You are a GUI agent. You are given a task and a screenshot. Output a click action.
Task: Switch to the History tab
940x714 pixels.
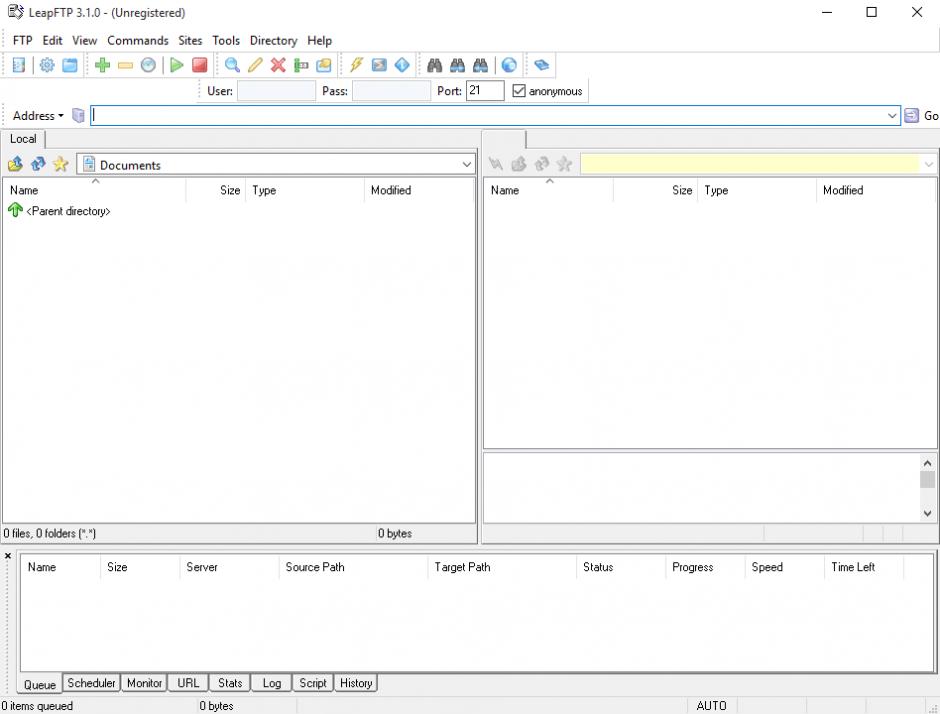(356, 683)
